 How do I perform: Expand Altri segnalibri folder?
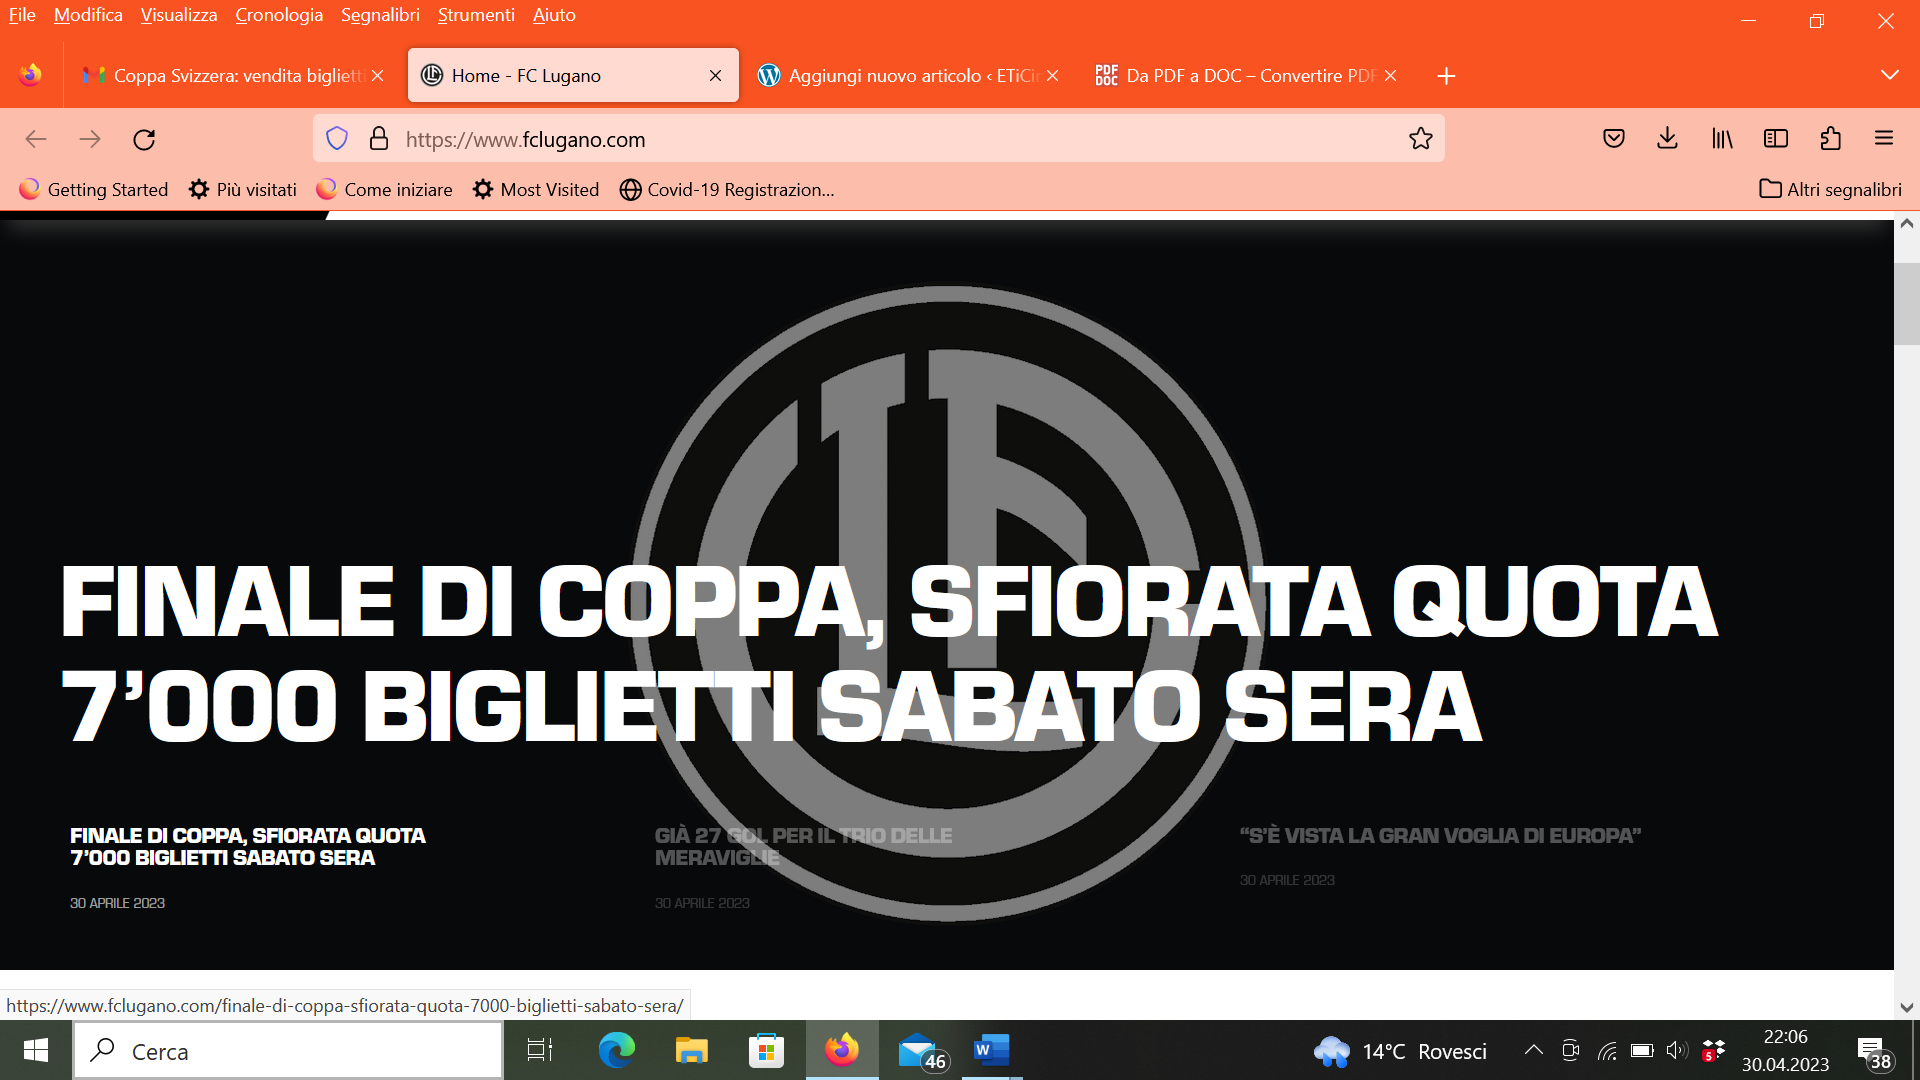(x=1830, y=189)
